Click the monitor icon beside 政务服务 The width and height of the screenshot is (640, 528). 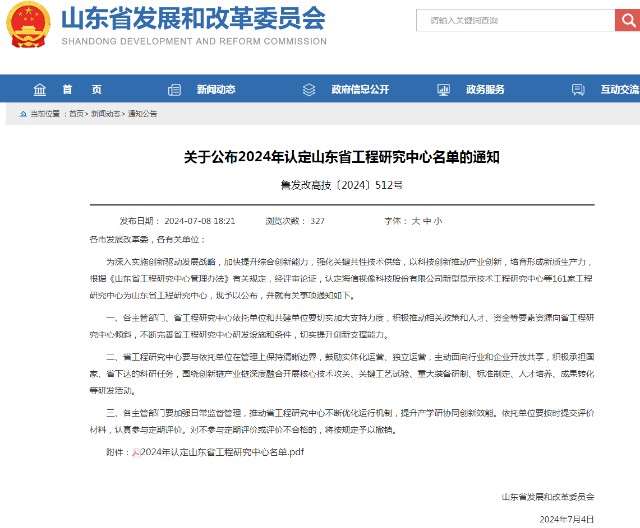pyautogui.click(x=444, y=89)
